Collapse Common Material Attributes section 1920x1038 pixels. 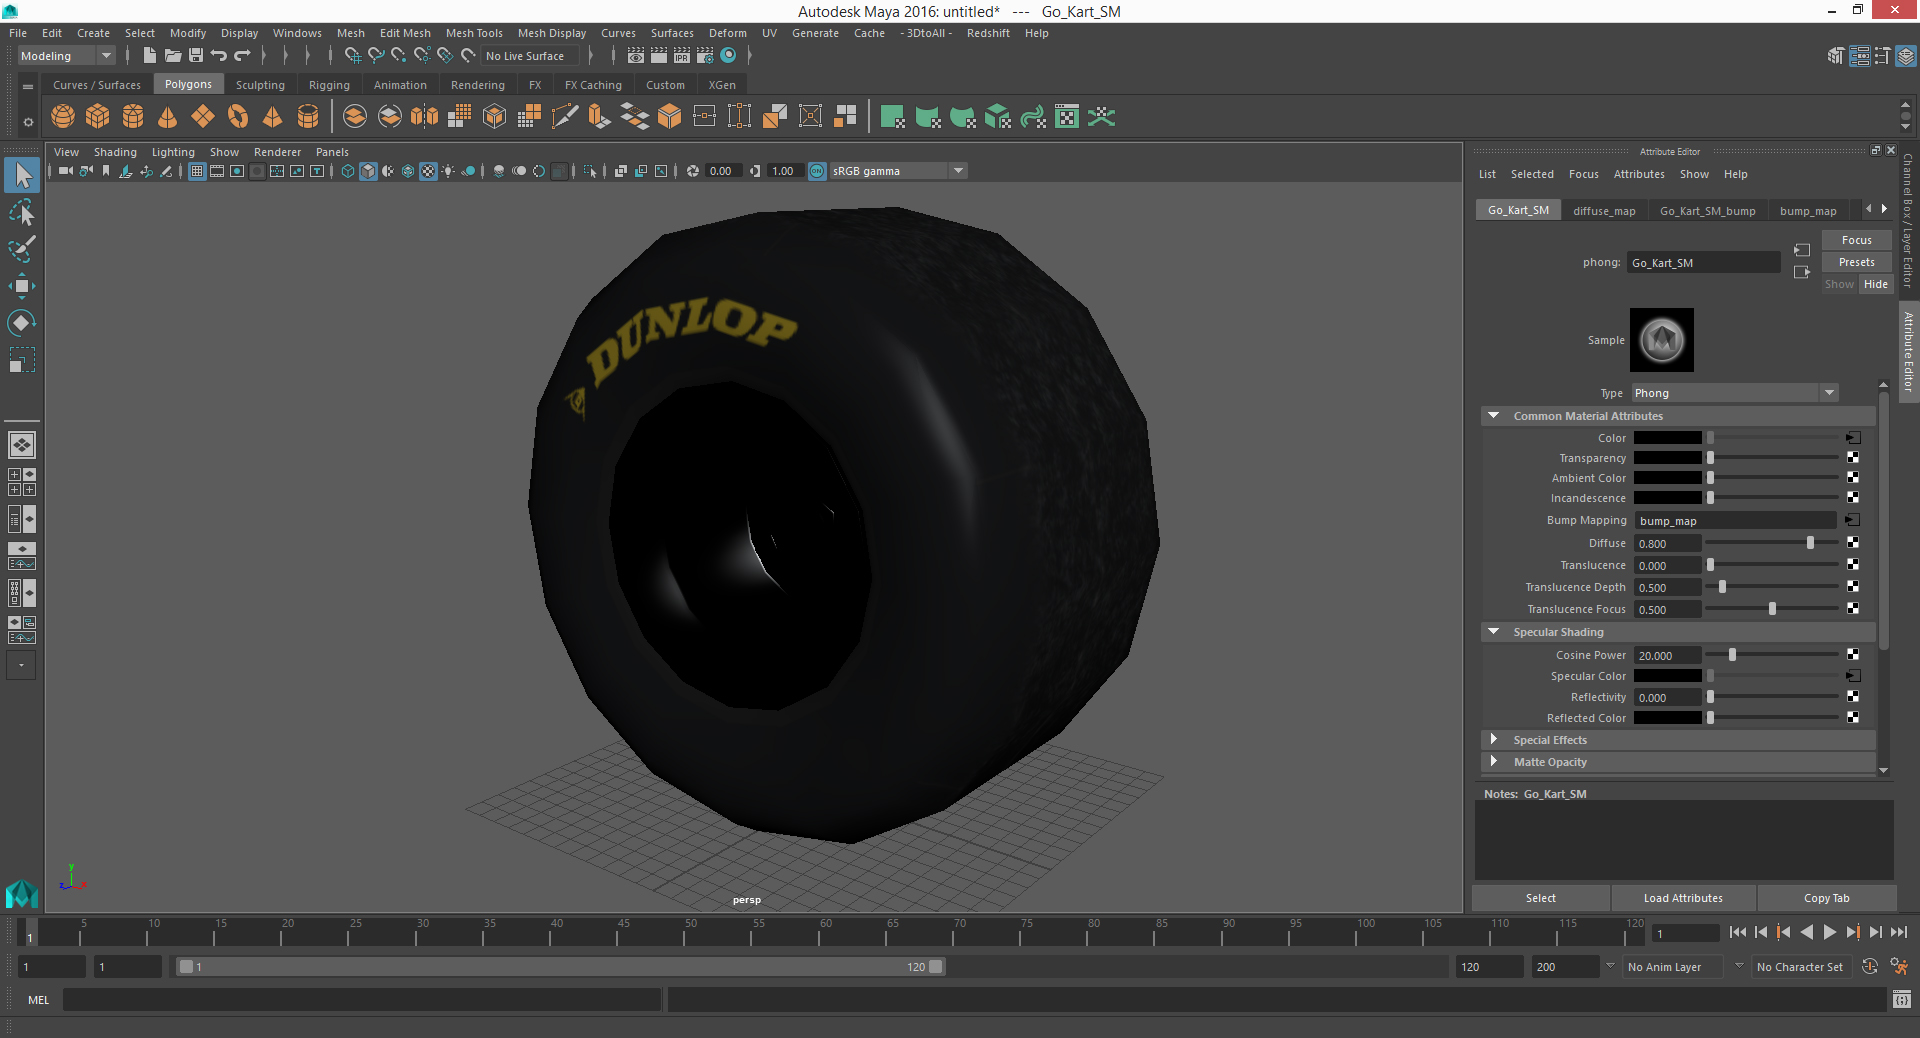pos(1494,416)
